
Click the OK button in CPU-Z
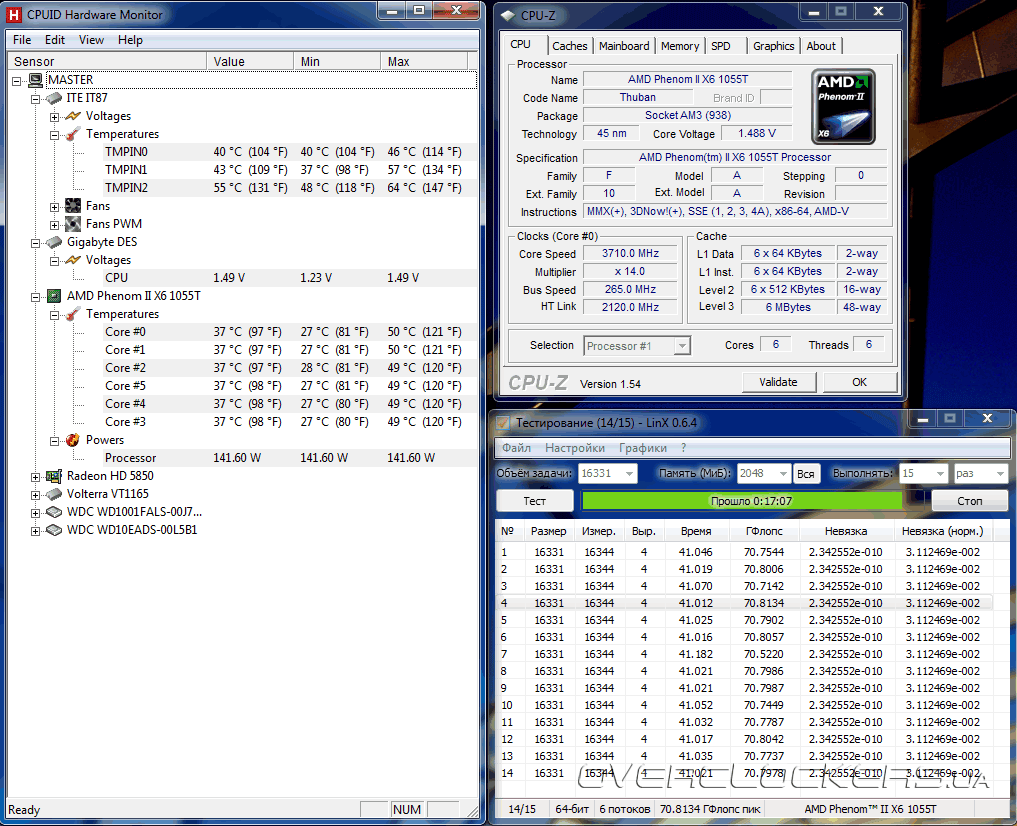tap(859, 383)
